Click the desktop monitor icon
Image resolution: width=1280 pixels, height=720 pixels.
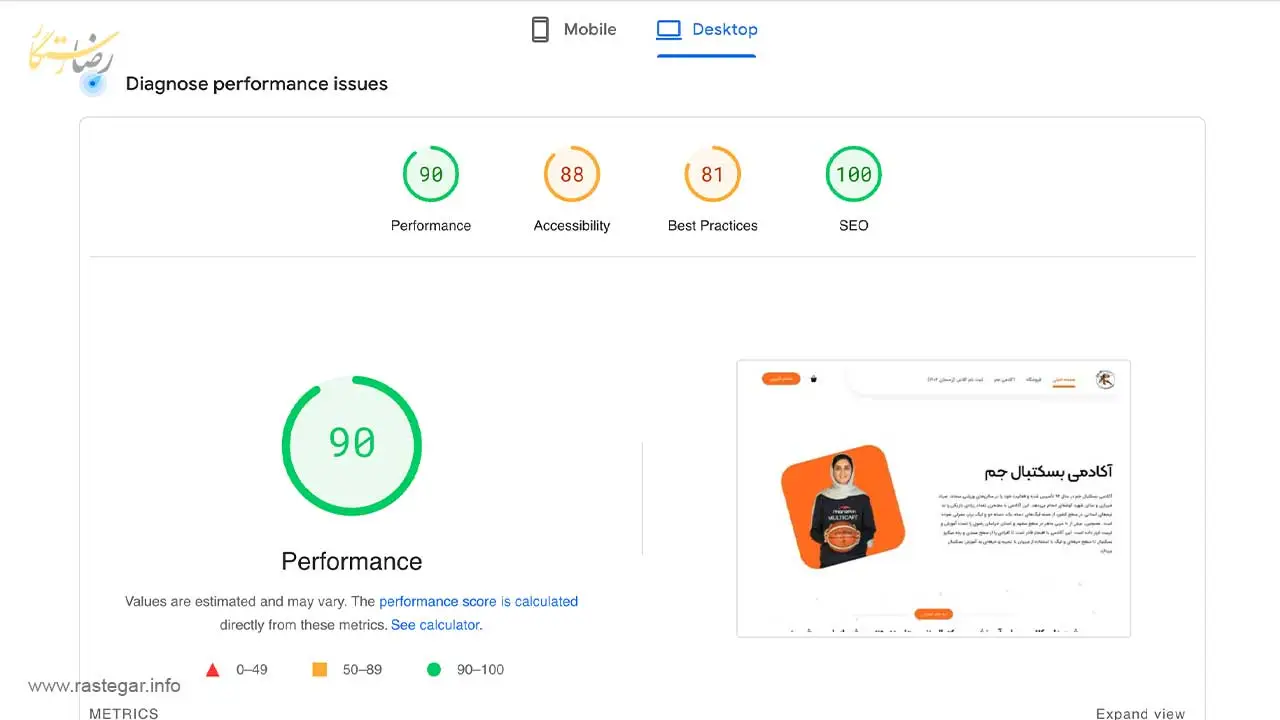point(668,30)
